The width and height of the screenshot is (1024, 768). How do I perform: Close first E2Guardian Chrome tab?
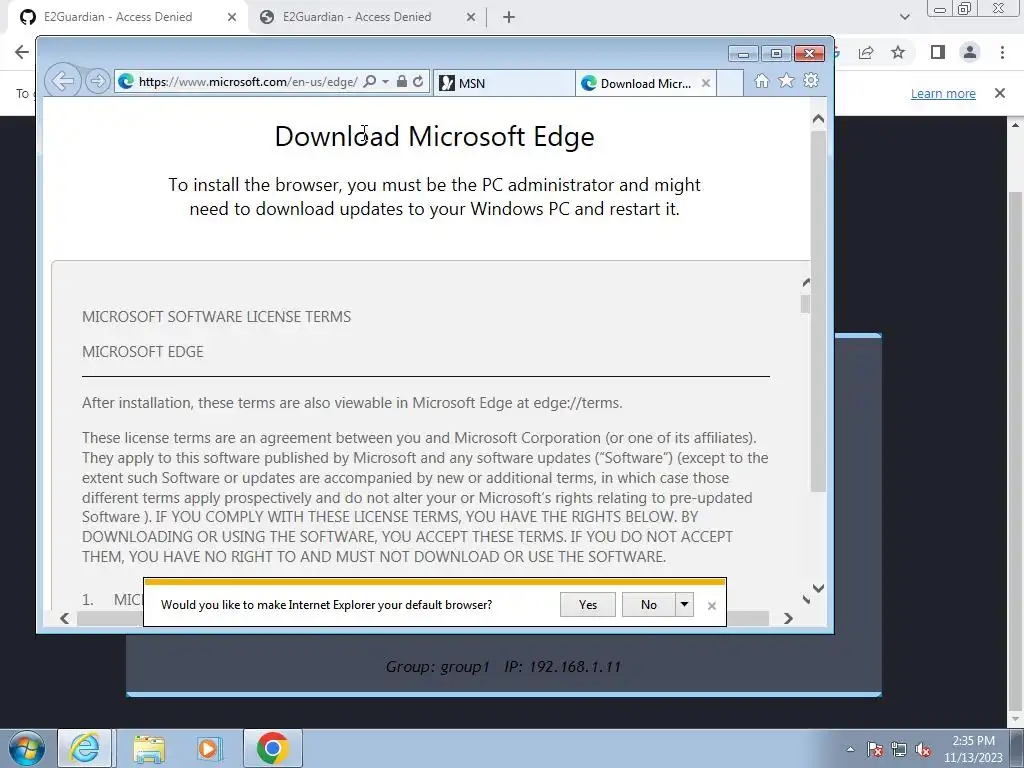(x=232, y=17)
